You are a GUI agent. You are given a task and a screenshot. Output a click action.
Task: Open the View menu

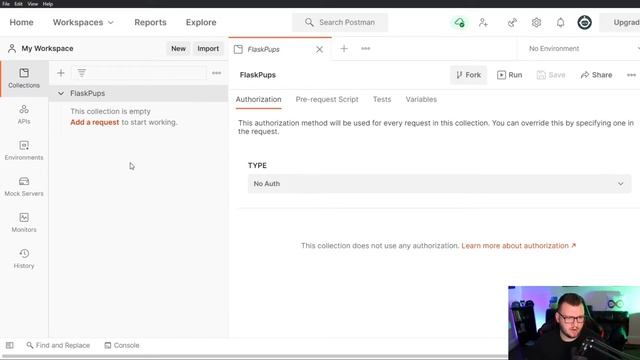33,4
